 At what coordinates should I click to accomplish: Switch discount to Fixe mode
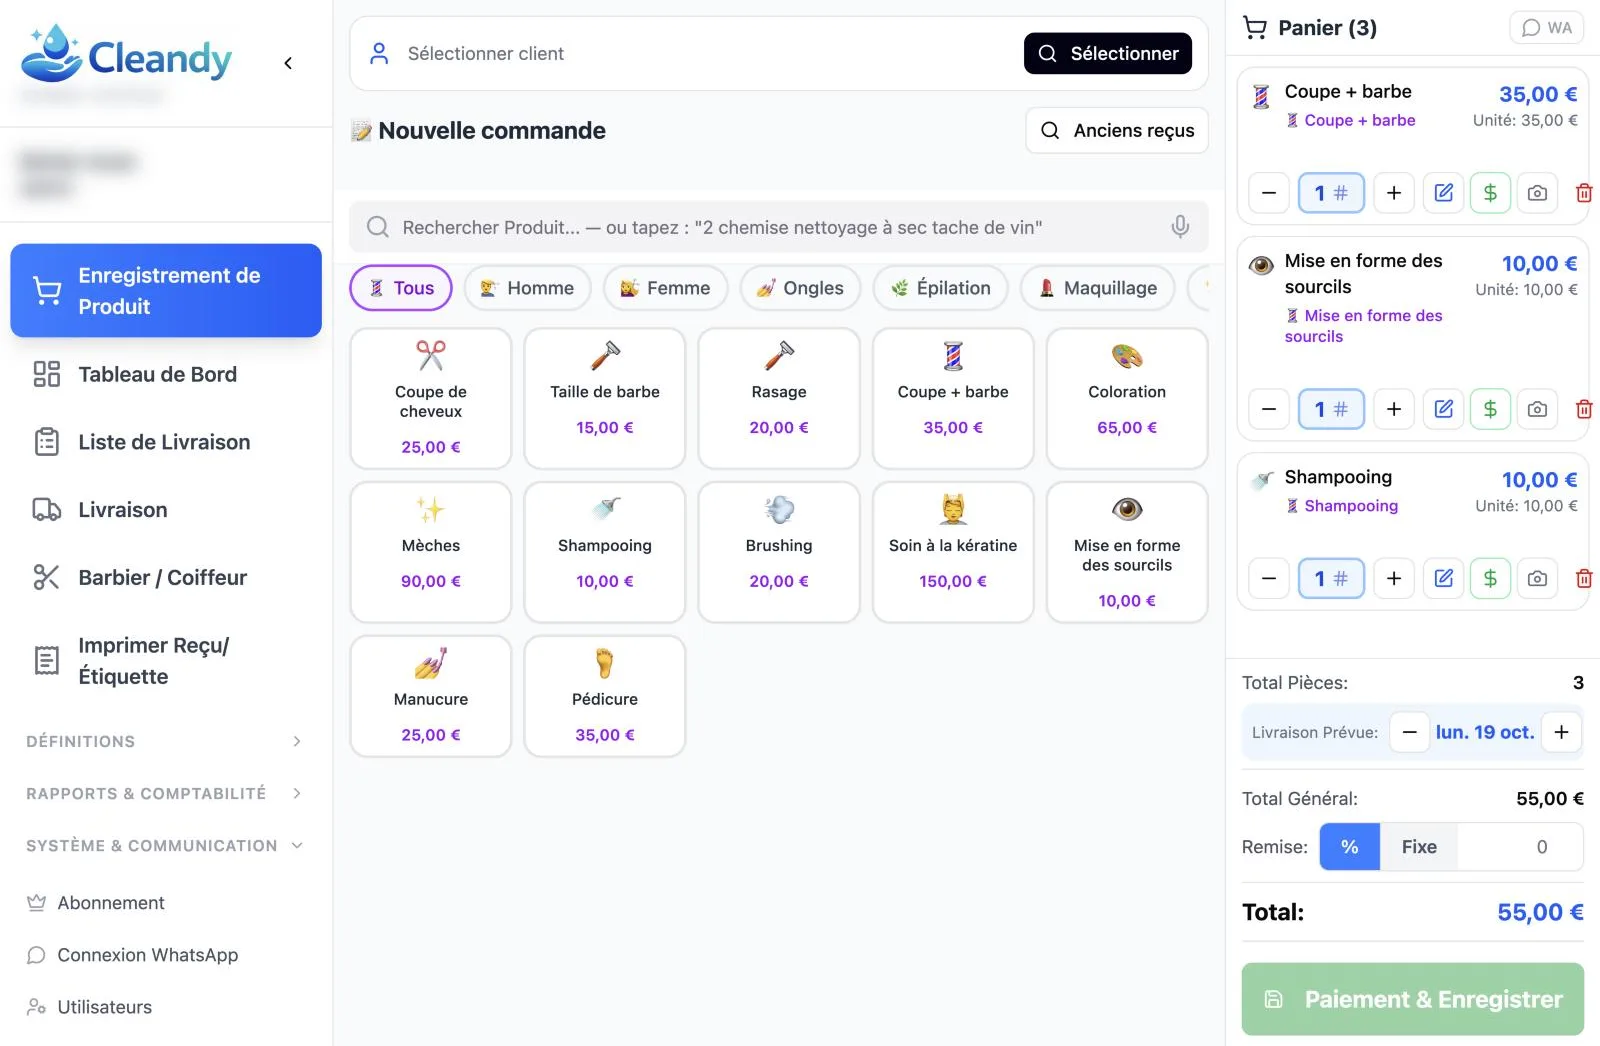[x=1419, y=847]
